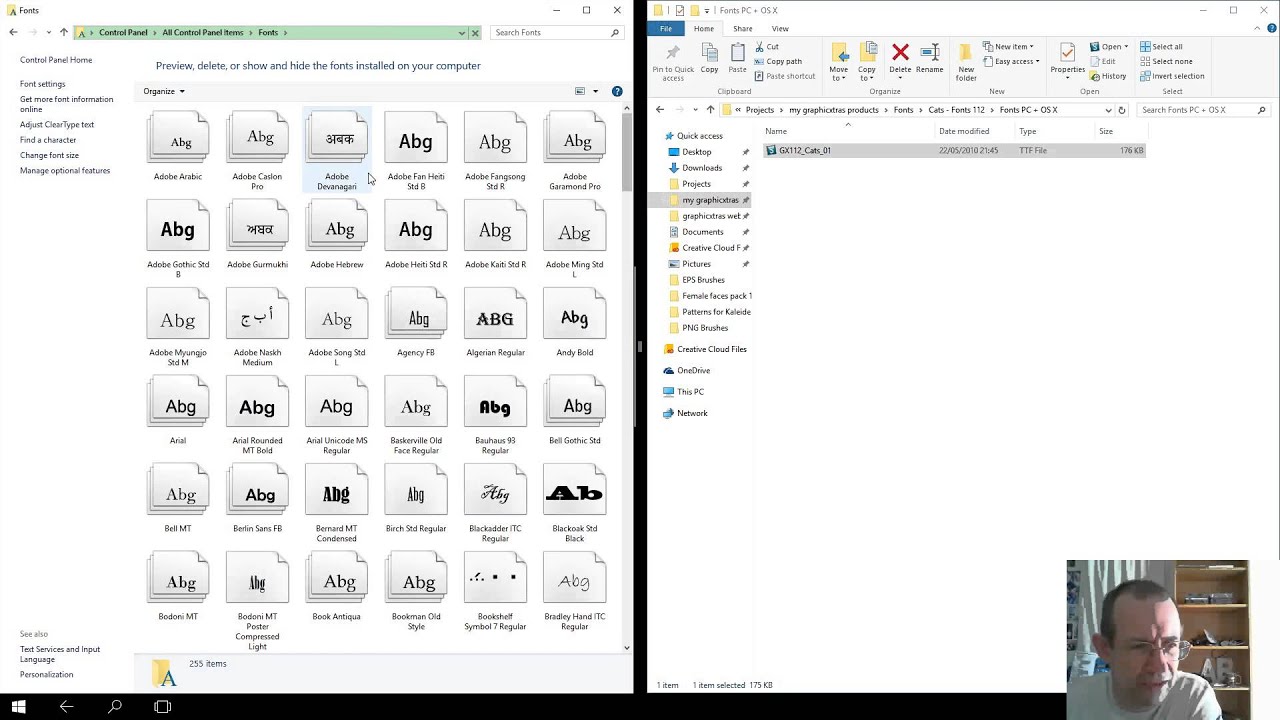Click the Search Fonts PC + OS X box

tap(1204, 110)
